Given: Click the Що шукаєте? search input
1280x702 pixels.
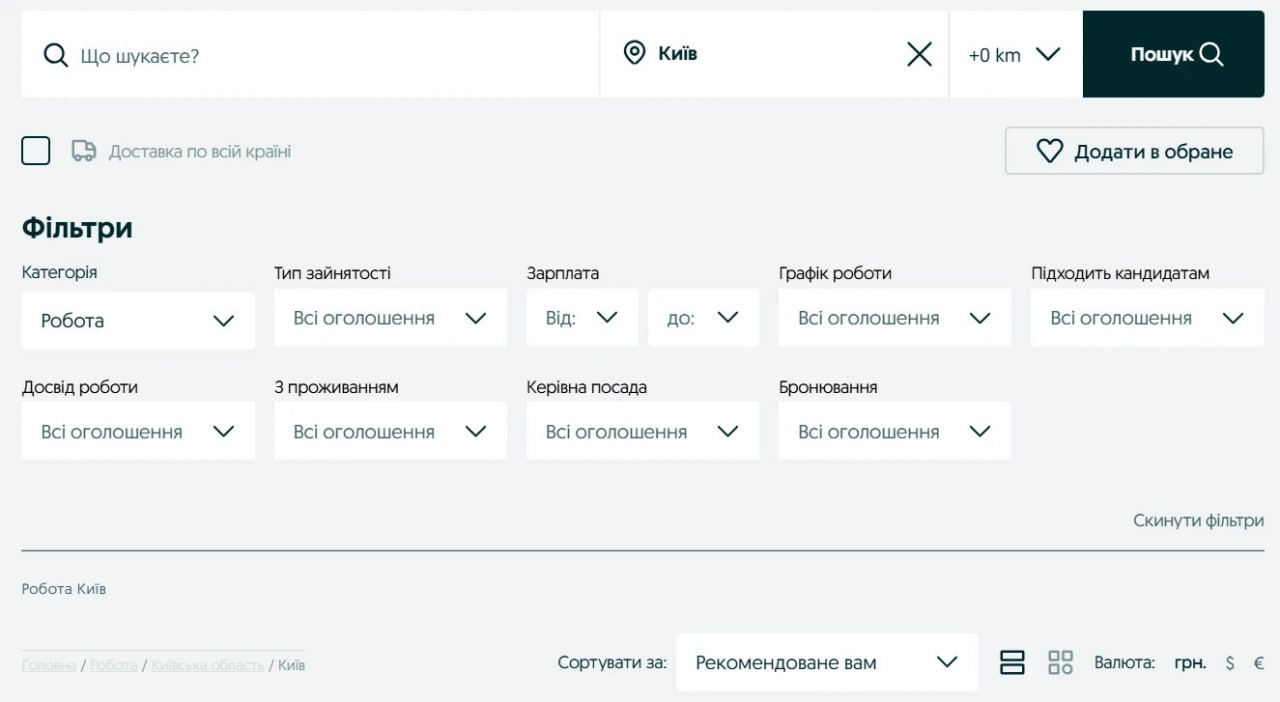Looking at the screenshot, I should 310,54.
